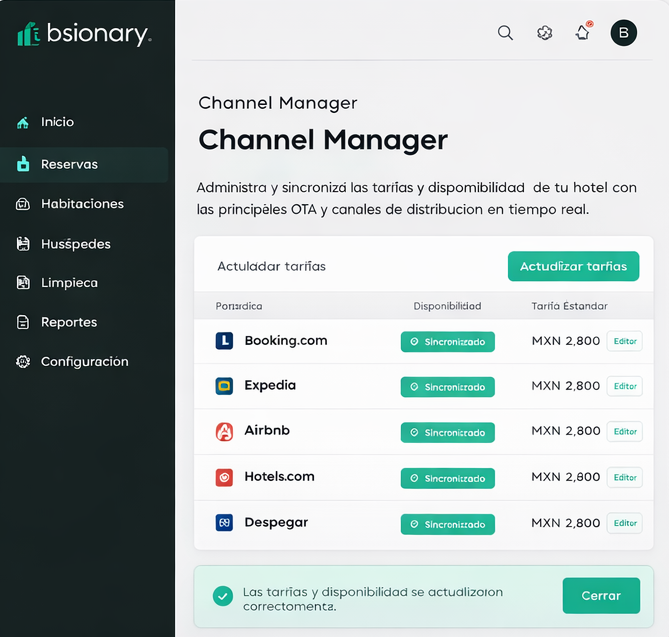Click Sincronizado badge in Airbnb row

pyautogui.click(x=448, y=433)
